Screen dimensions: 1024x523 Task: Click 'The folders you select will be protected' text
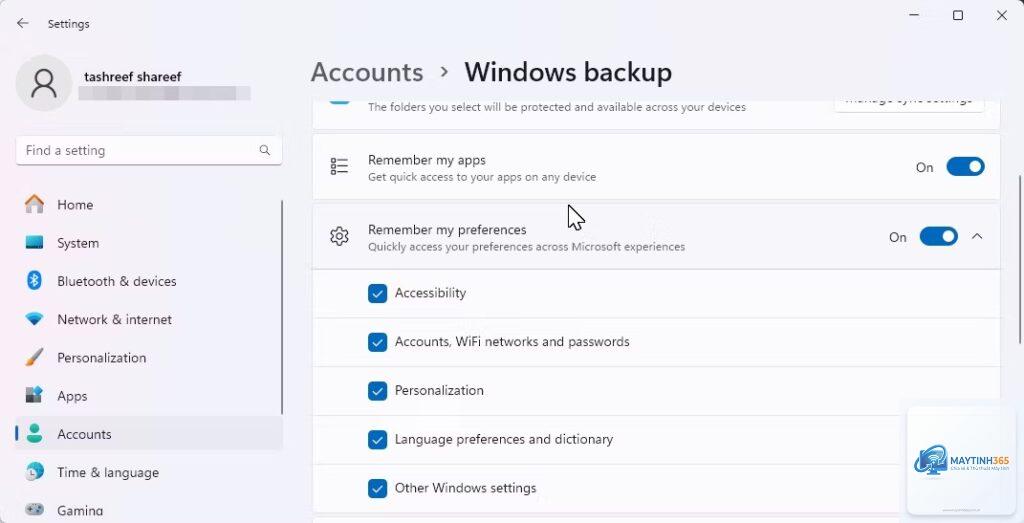tap(556, 107)
